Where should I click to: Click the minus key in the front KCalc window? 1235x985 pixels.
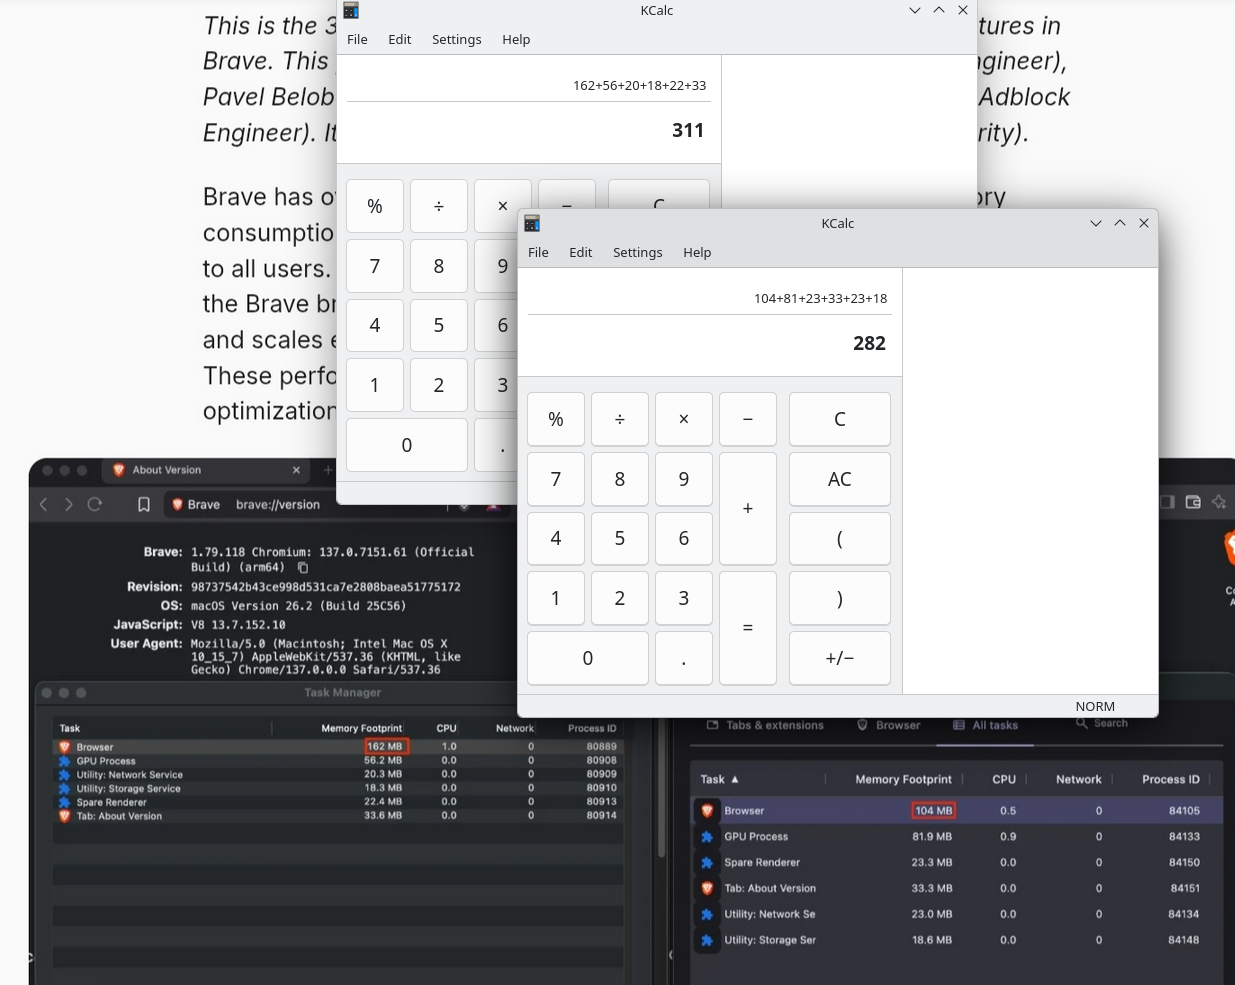(748, 419)
